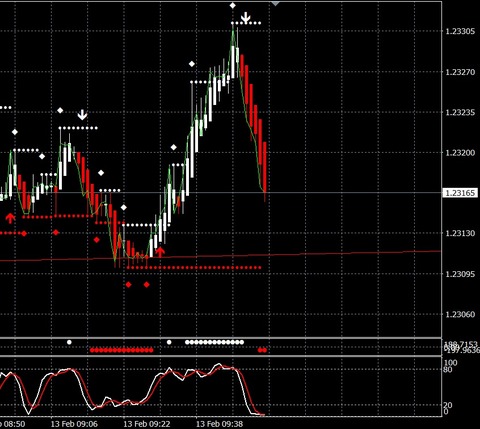Screen dimensions: 480x429
Task: Select the long red dotted support line below 1.23130
Action: [194, 267]
